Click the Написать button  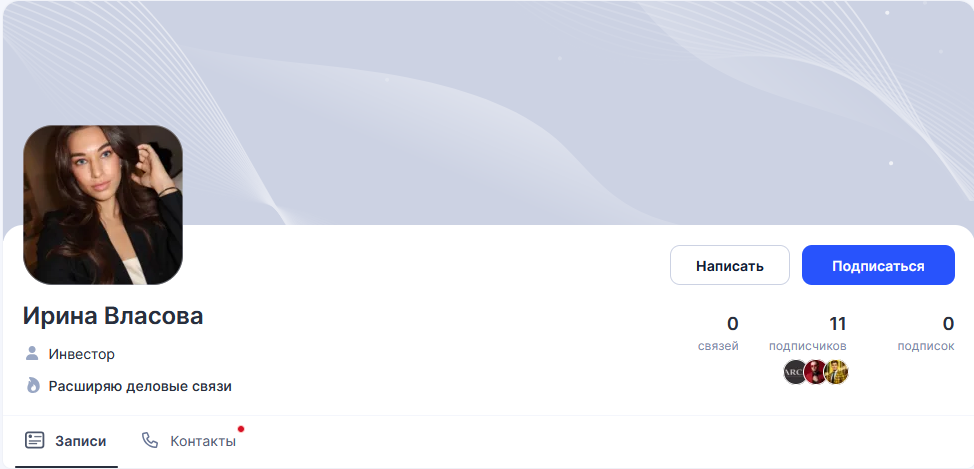[x=729, y=265]
